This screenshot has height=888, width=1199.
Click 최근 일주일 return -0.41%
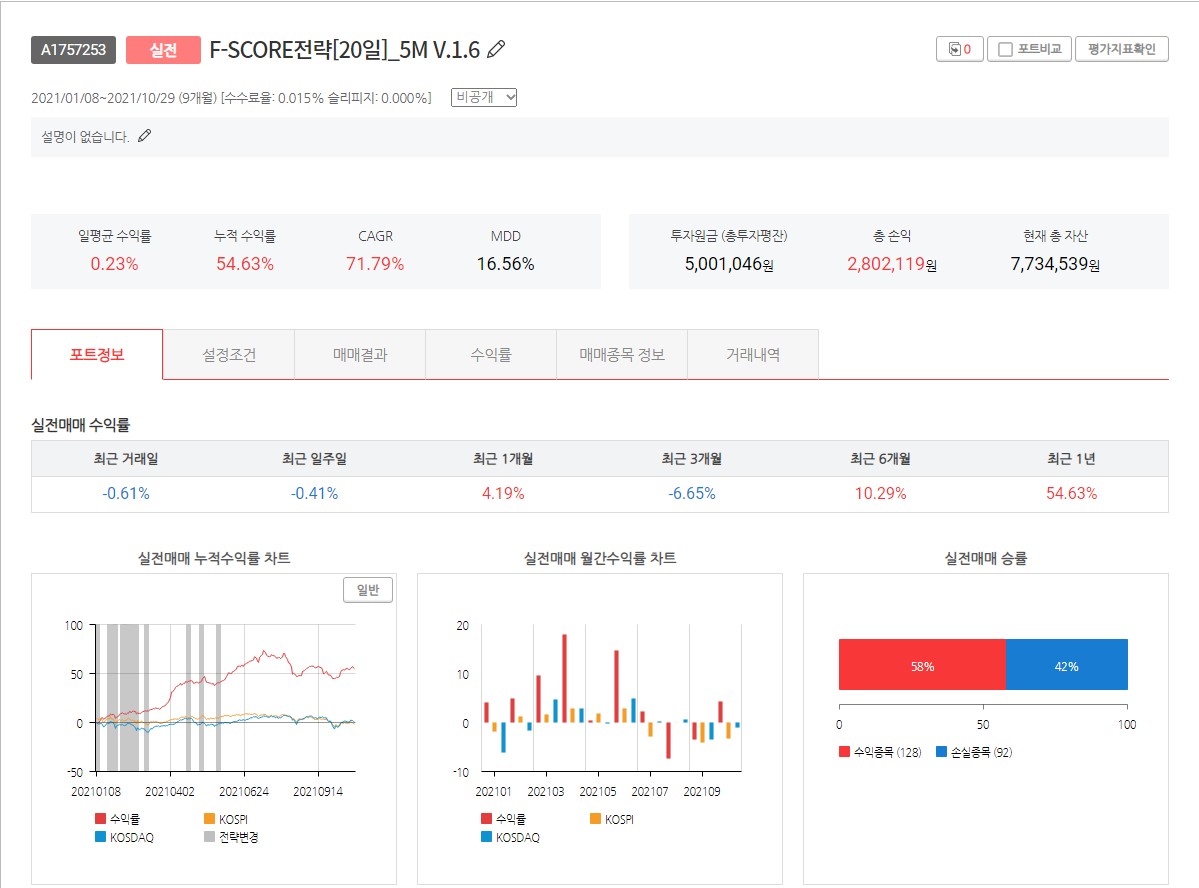tap(314, 493)
